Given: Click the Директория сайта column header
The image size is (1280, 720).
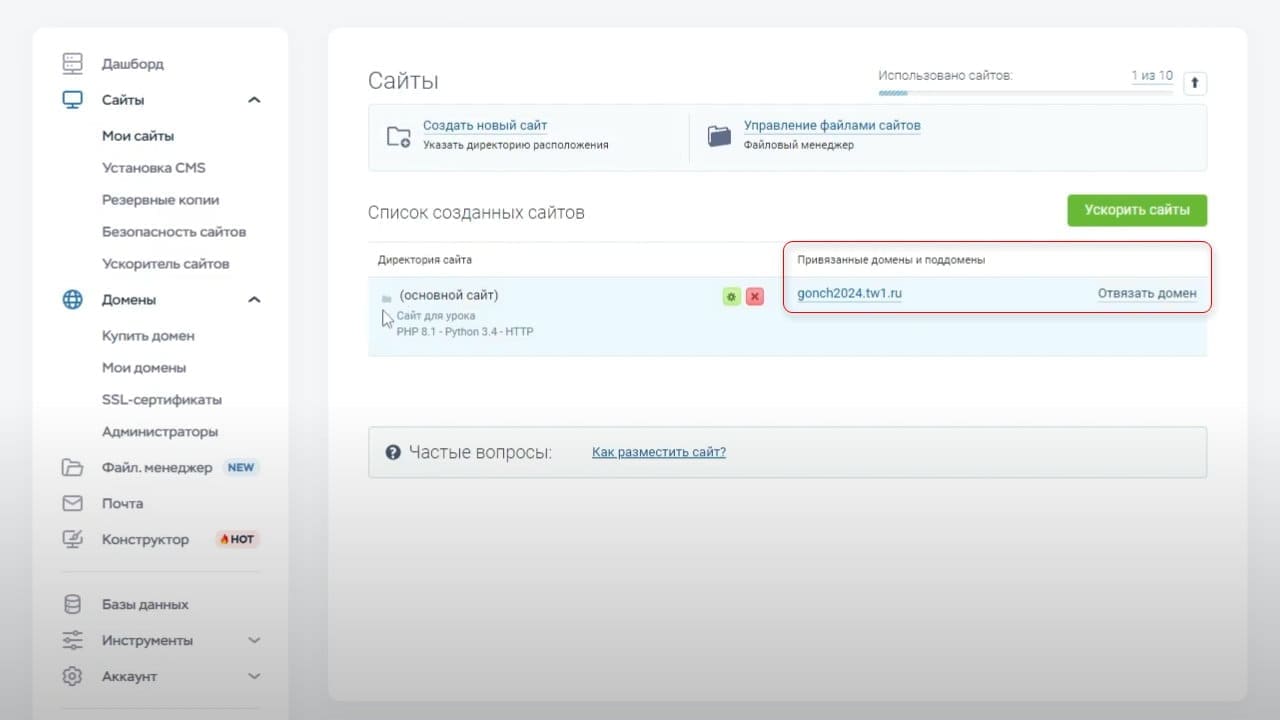Looking at the screenshot, I should click(425, 260).
